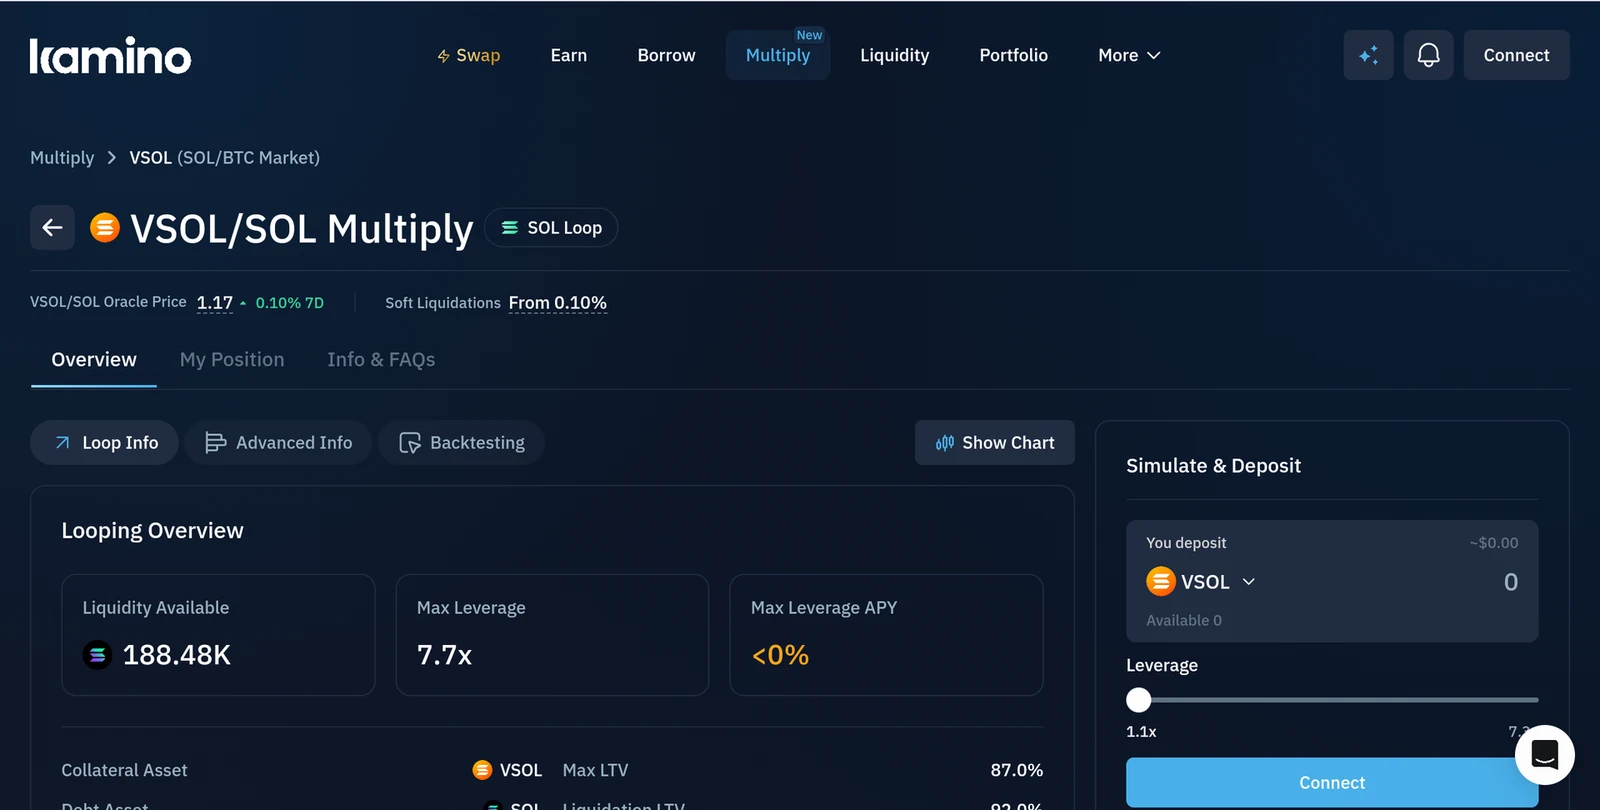Switch to the Overview tab
This screenshot has width=1600, height=810.
pyautogui.click(x=94, y=360)
